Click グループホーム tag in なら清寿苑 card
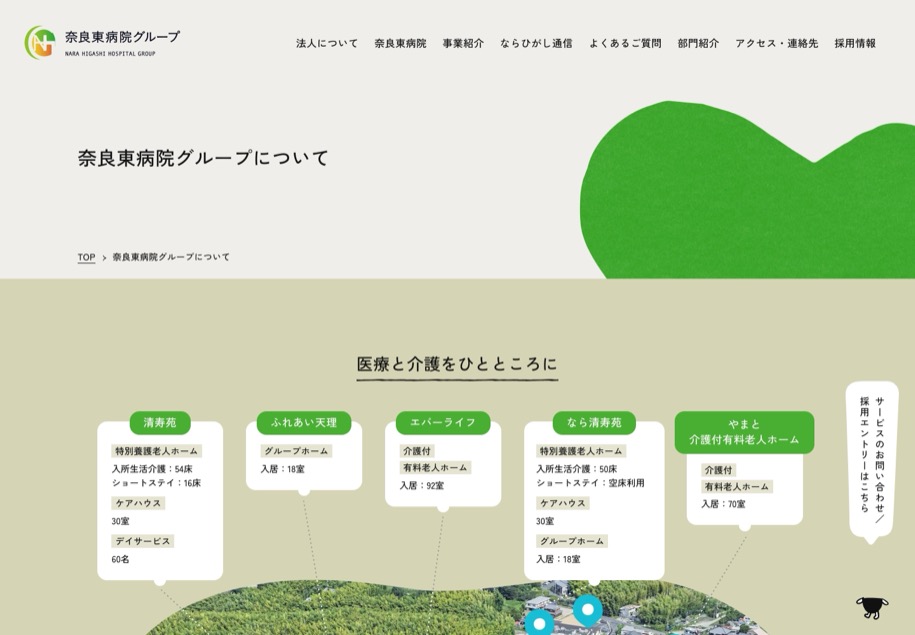The width and height of the screenshot is (915, 635). pos(572,542)
